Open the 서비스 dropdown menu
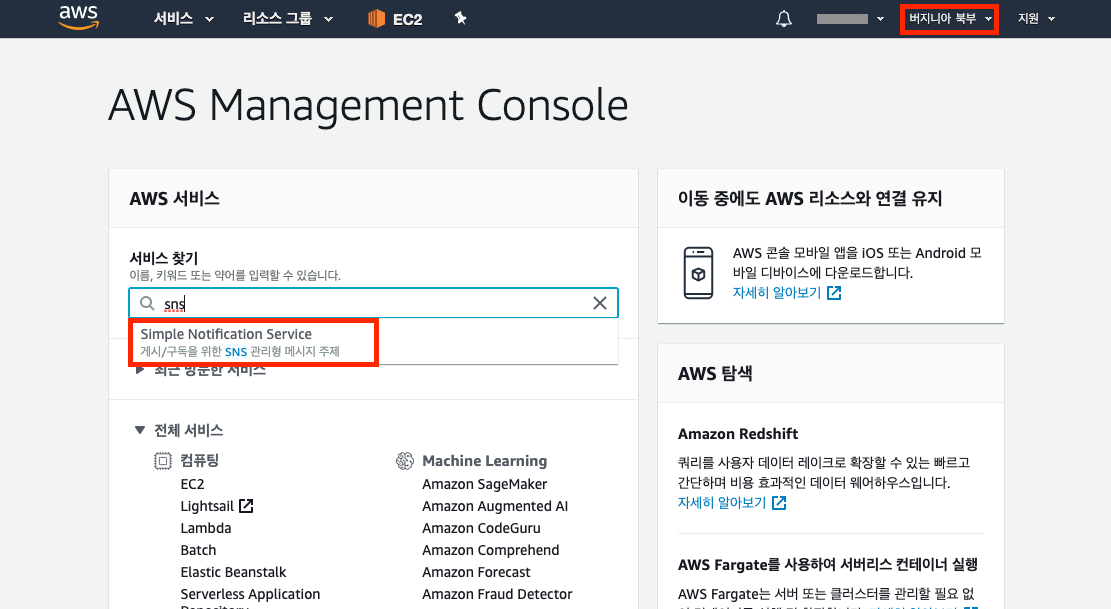Image resolution: width=1111 pixels, height=609 pixels. (x=184, y=19)
